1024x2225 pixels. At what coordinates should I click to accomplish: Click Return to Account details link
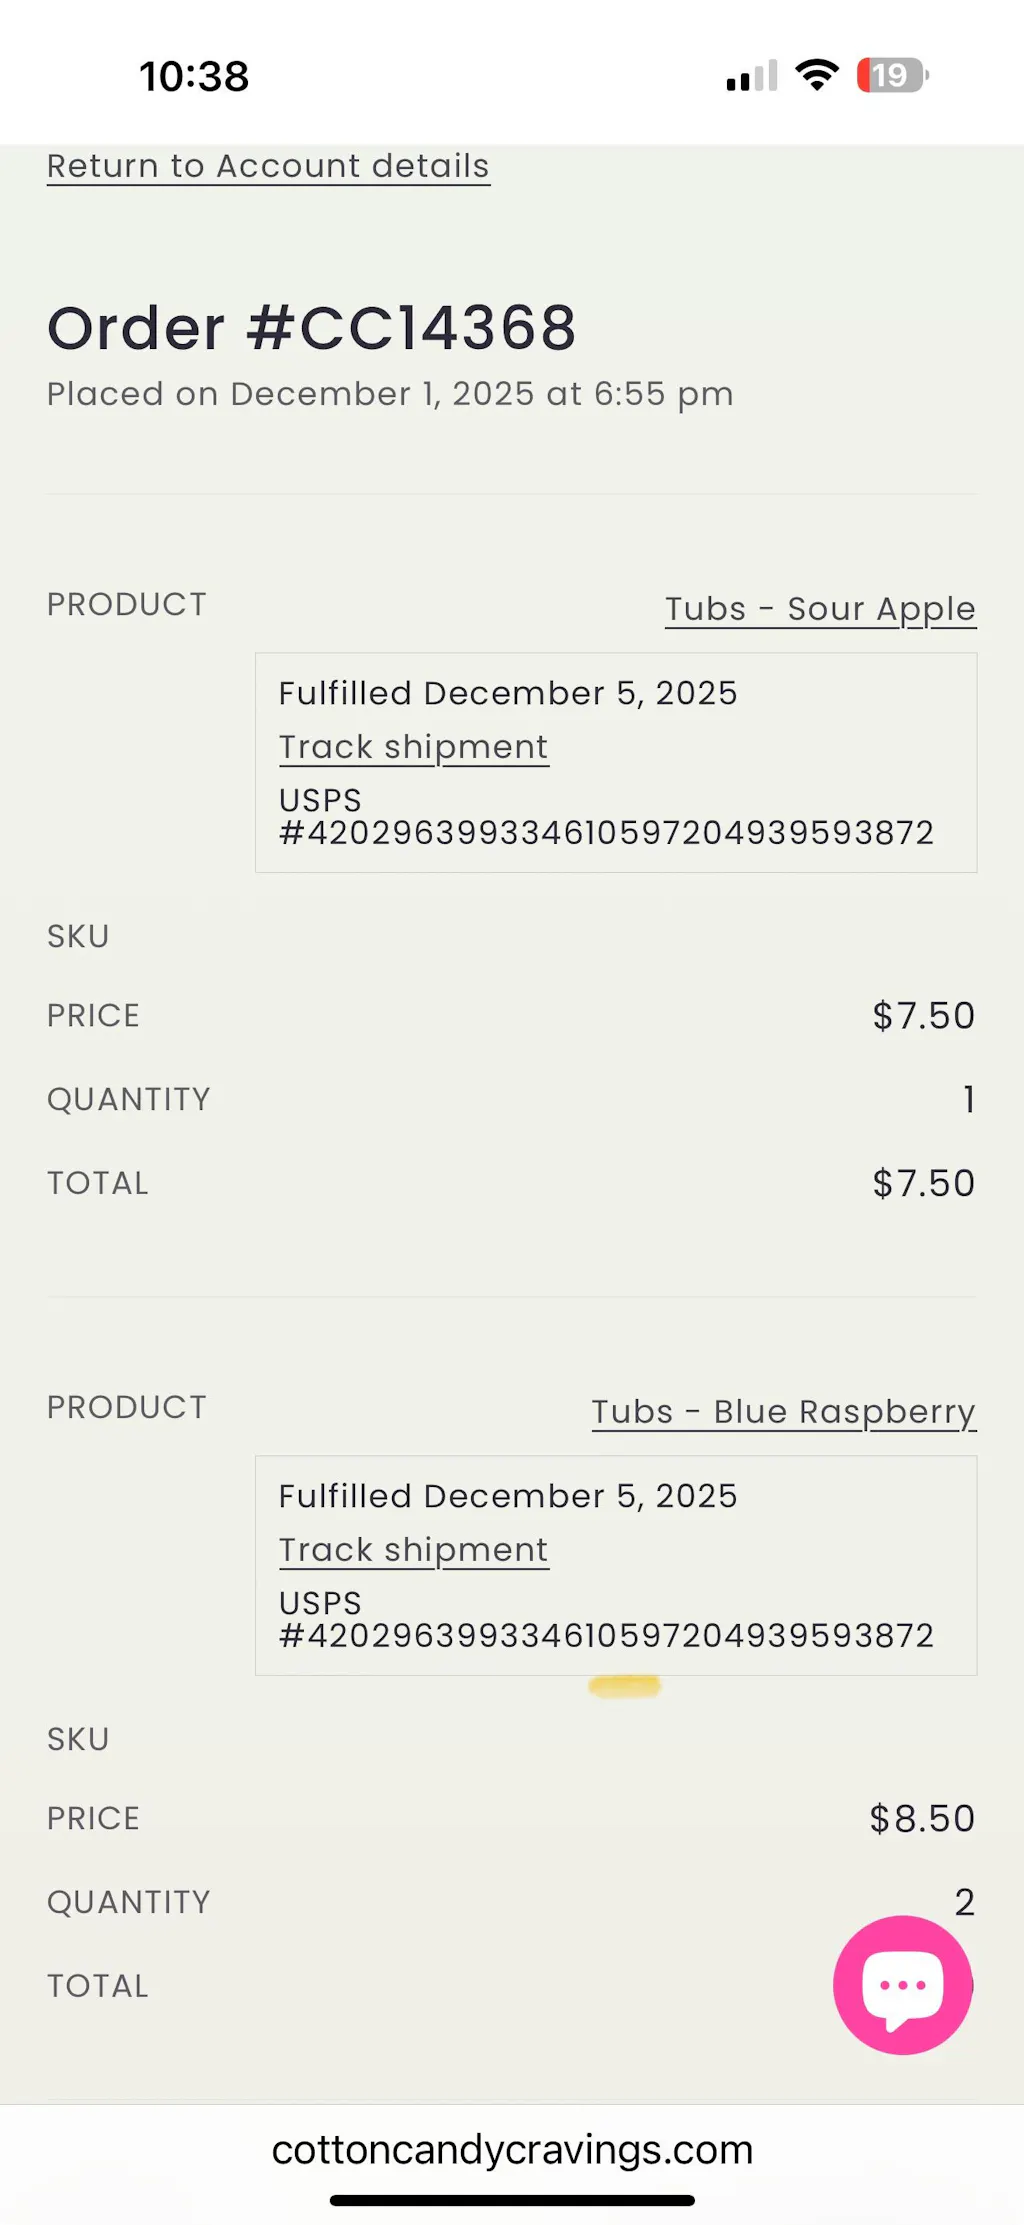[x=268, y=166]
